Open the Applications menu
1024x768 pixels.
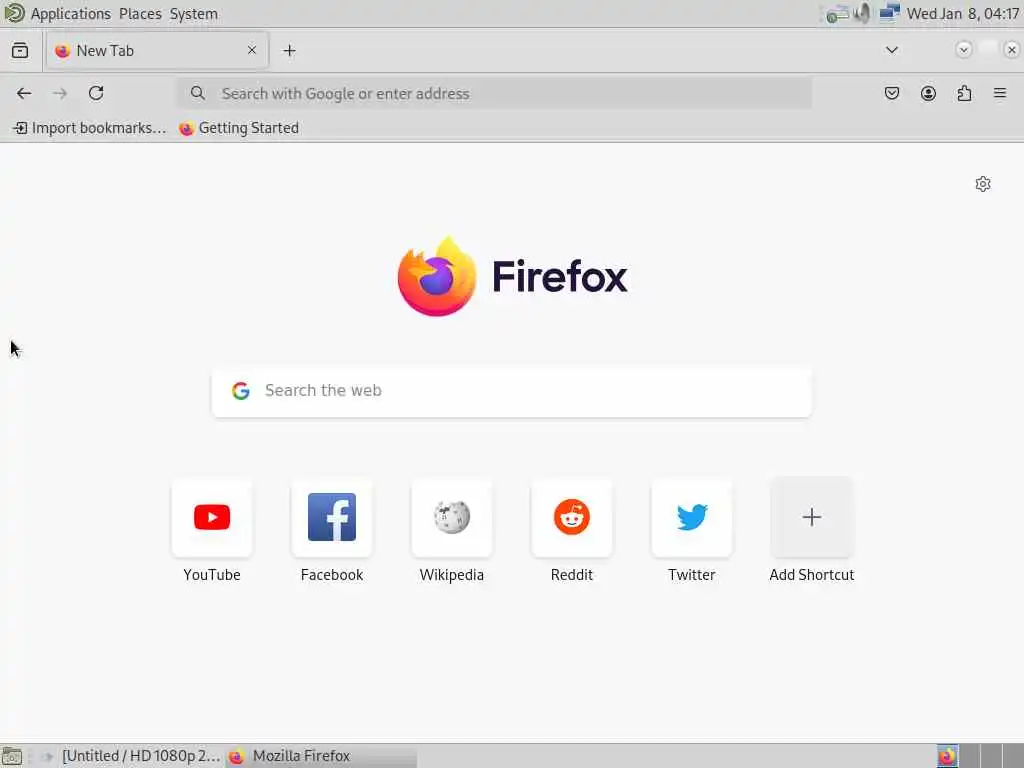[71, 14]
